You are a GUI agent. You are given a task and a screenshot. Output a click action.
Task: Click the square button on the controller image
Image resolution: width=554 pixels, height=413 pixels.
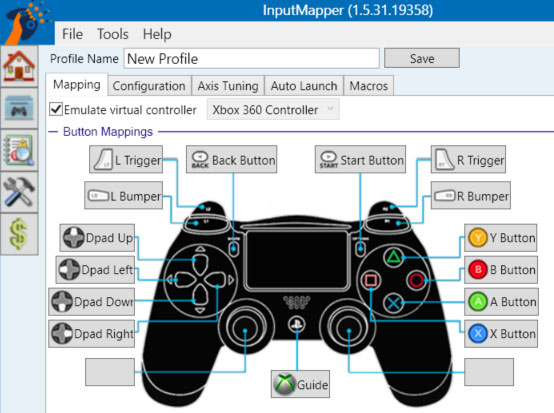[371, 280]
